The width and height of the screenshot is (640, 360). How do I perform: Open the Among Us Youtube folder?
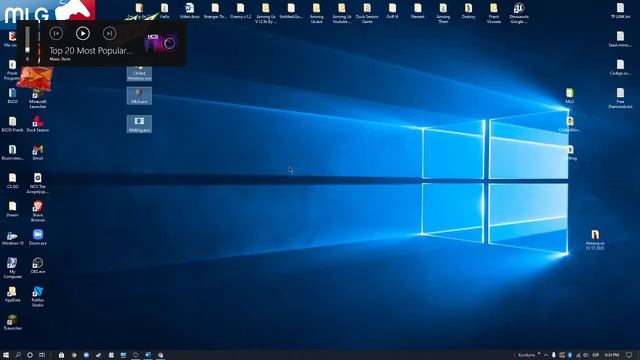(342, 13)
